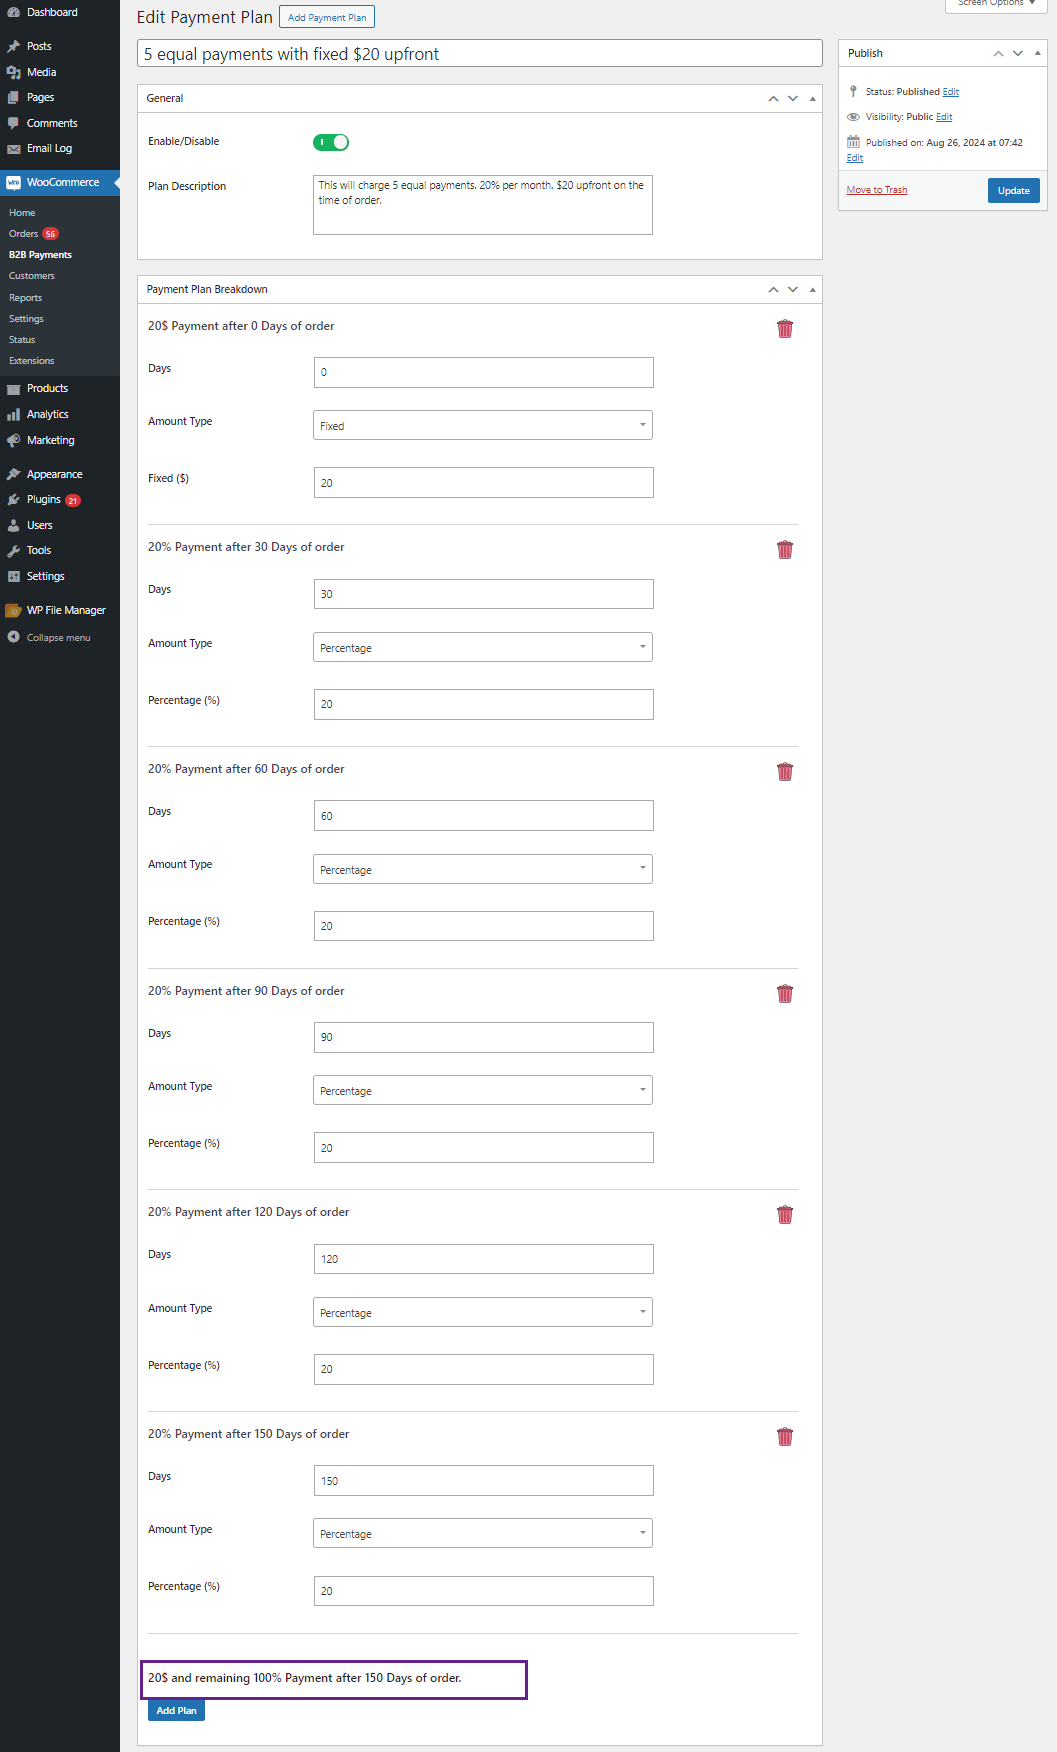
Task: Open B2B Payments submenu item
Action: [x=40, y=255]
